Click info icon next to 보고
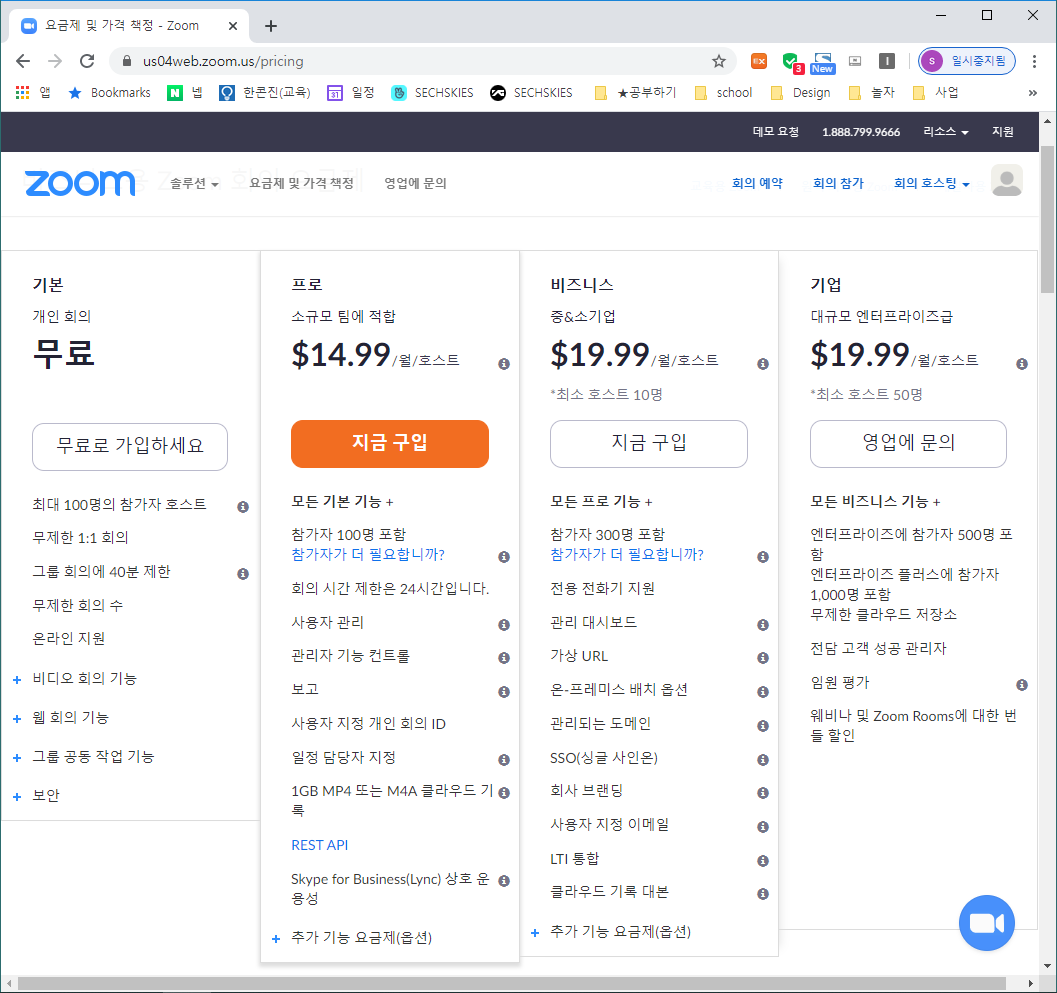 click(x=504, y=692)
